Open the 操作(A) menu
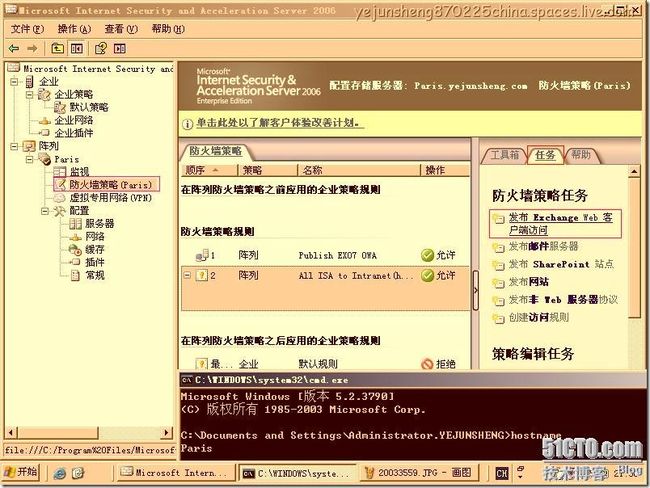The height and width of the screenshot is (488, 650). coord(74,29)
